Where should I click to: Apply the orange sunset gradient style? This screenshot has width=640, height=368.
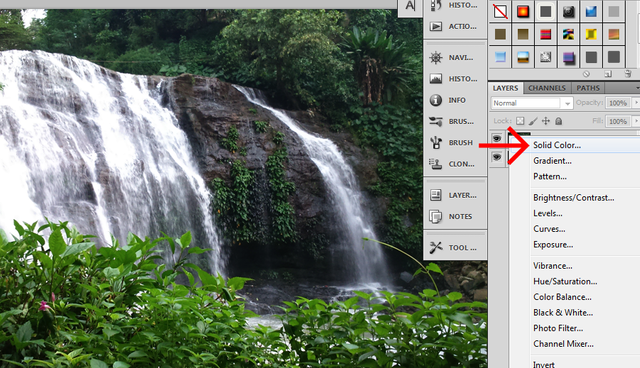tap(613, 34)
